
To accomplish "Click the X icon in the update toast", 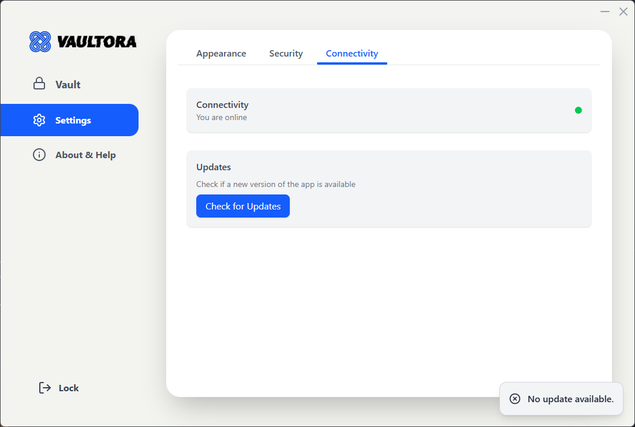I will click(515, 399).
